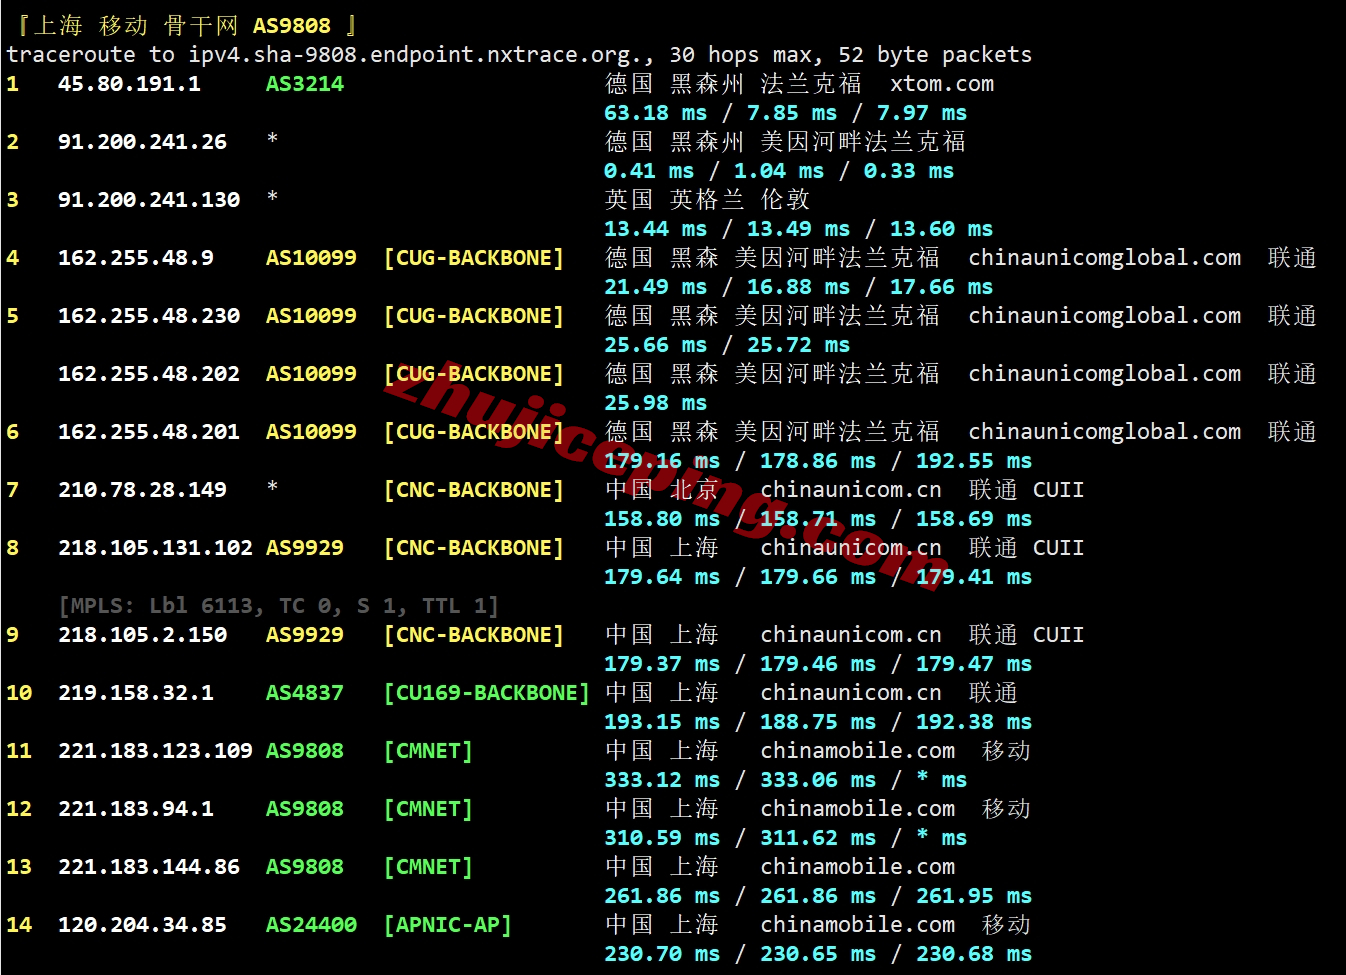Screen dimensions: 1346x975
Task: Click the AS4837 label
Action: tap(304, 693)
